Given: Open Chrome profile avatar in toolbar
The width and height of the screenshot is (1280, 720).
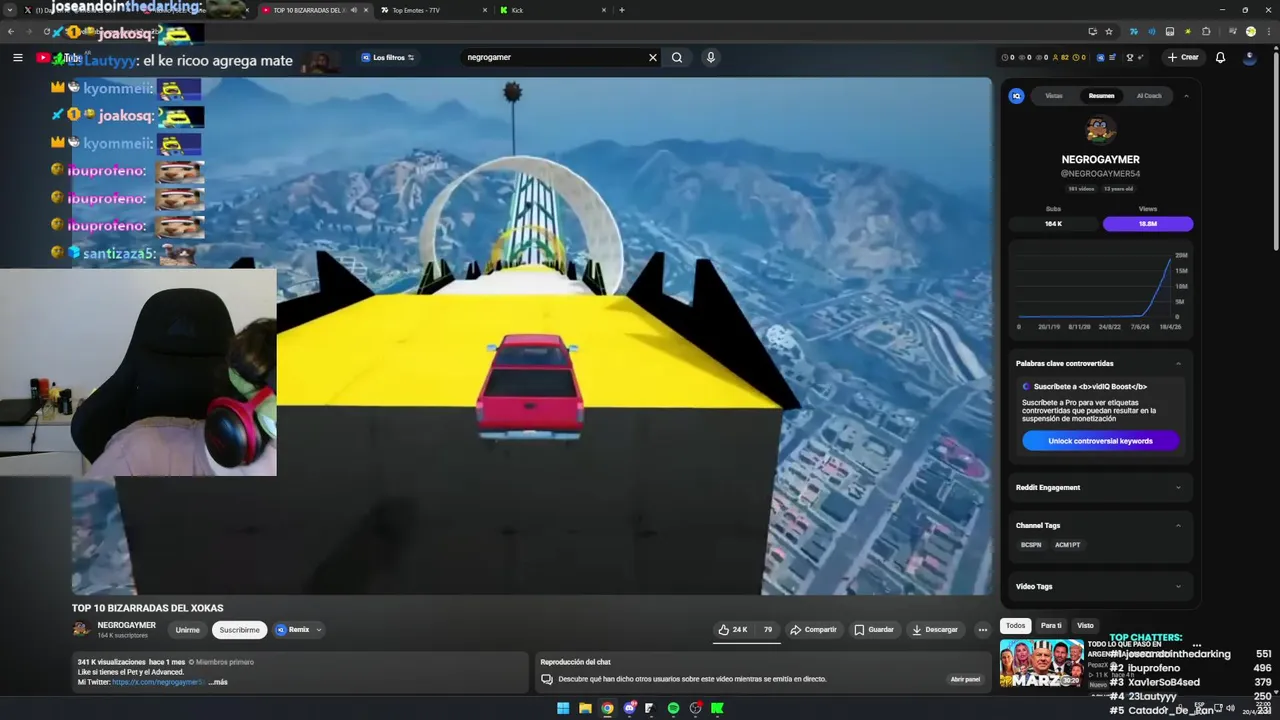Looking at the screenshot, I should pos(1251,31).
